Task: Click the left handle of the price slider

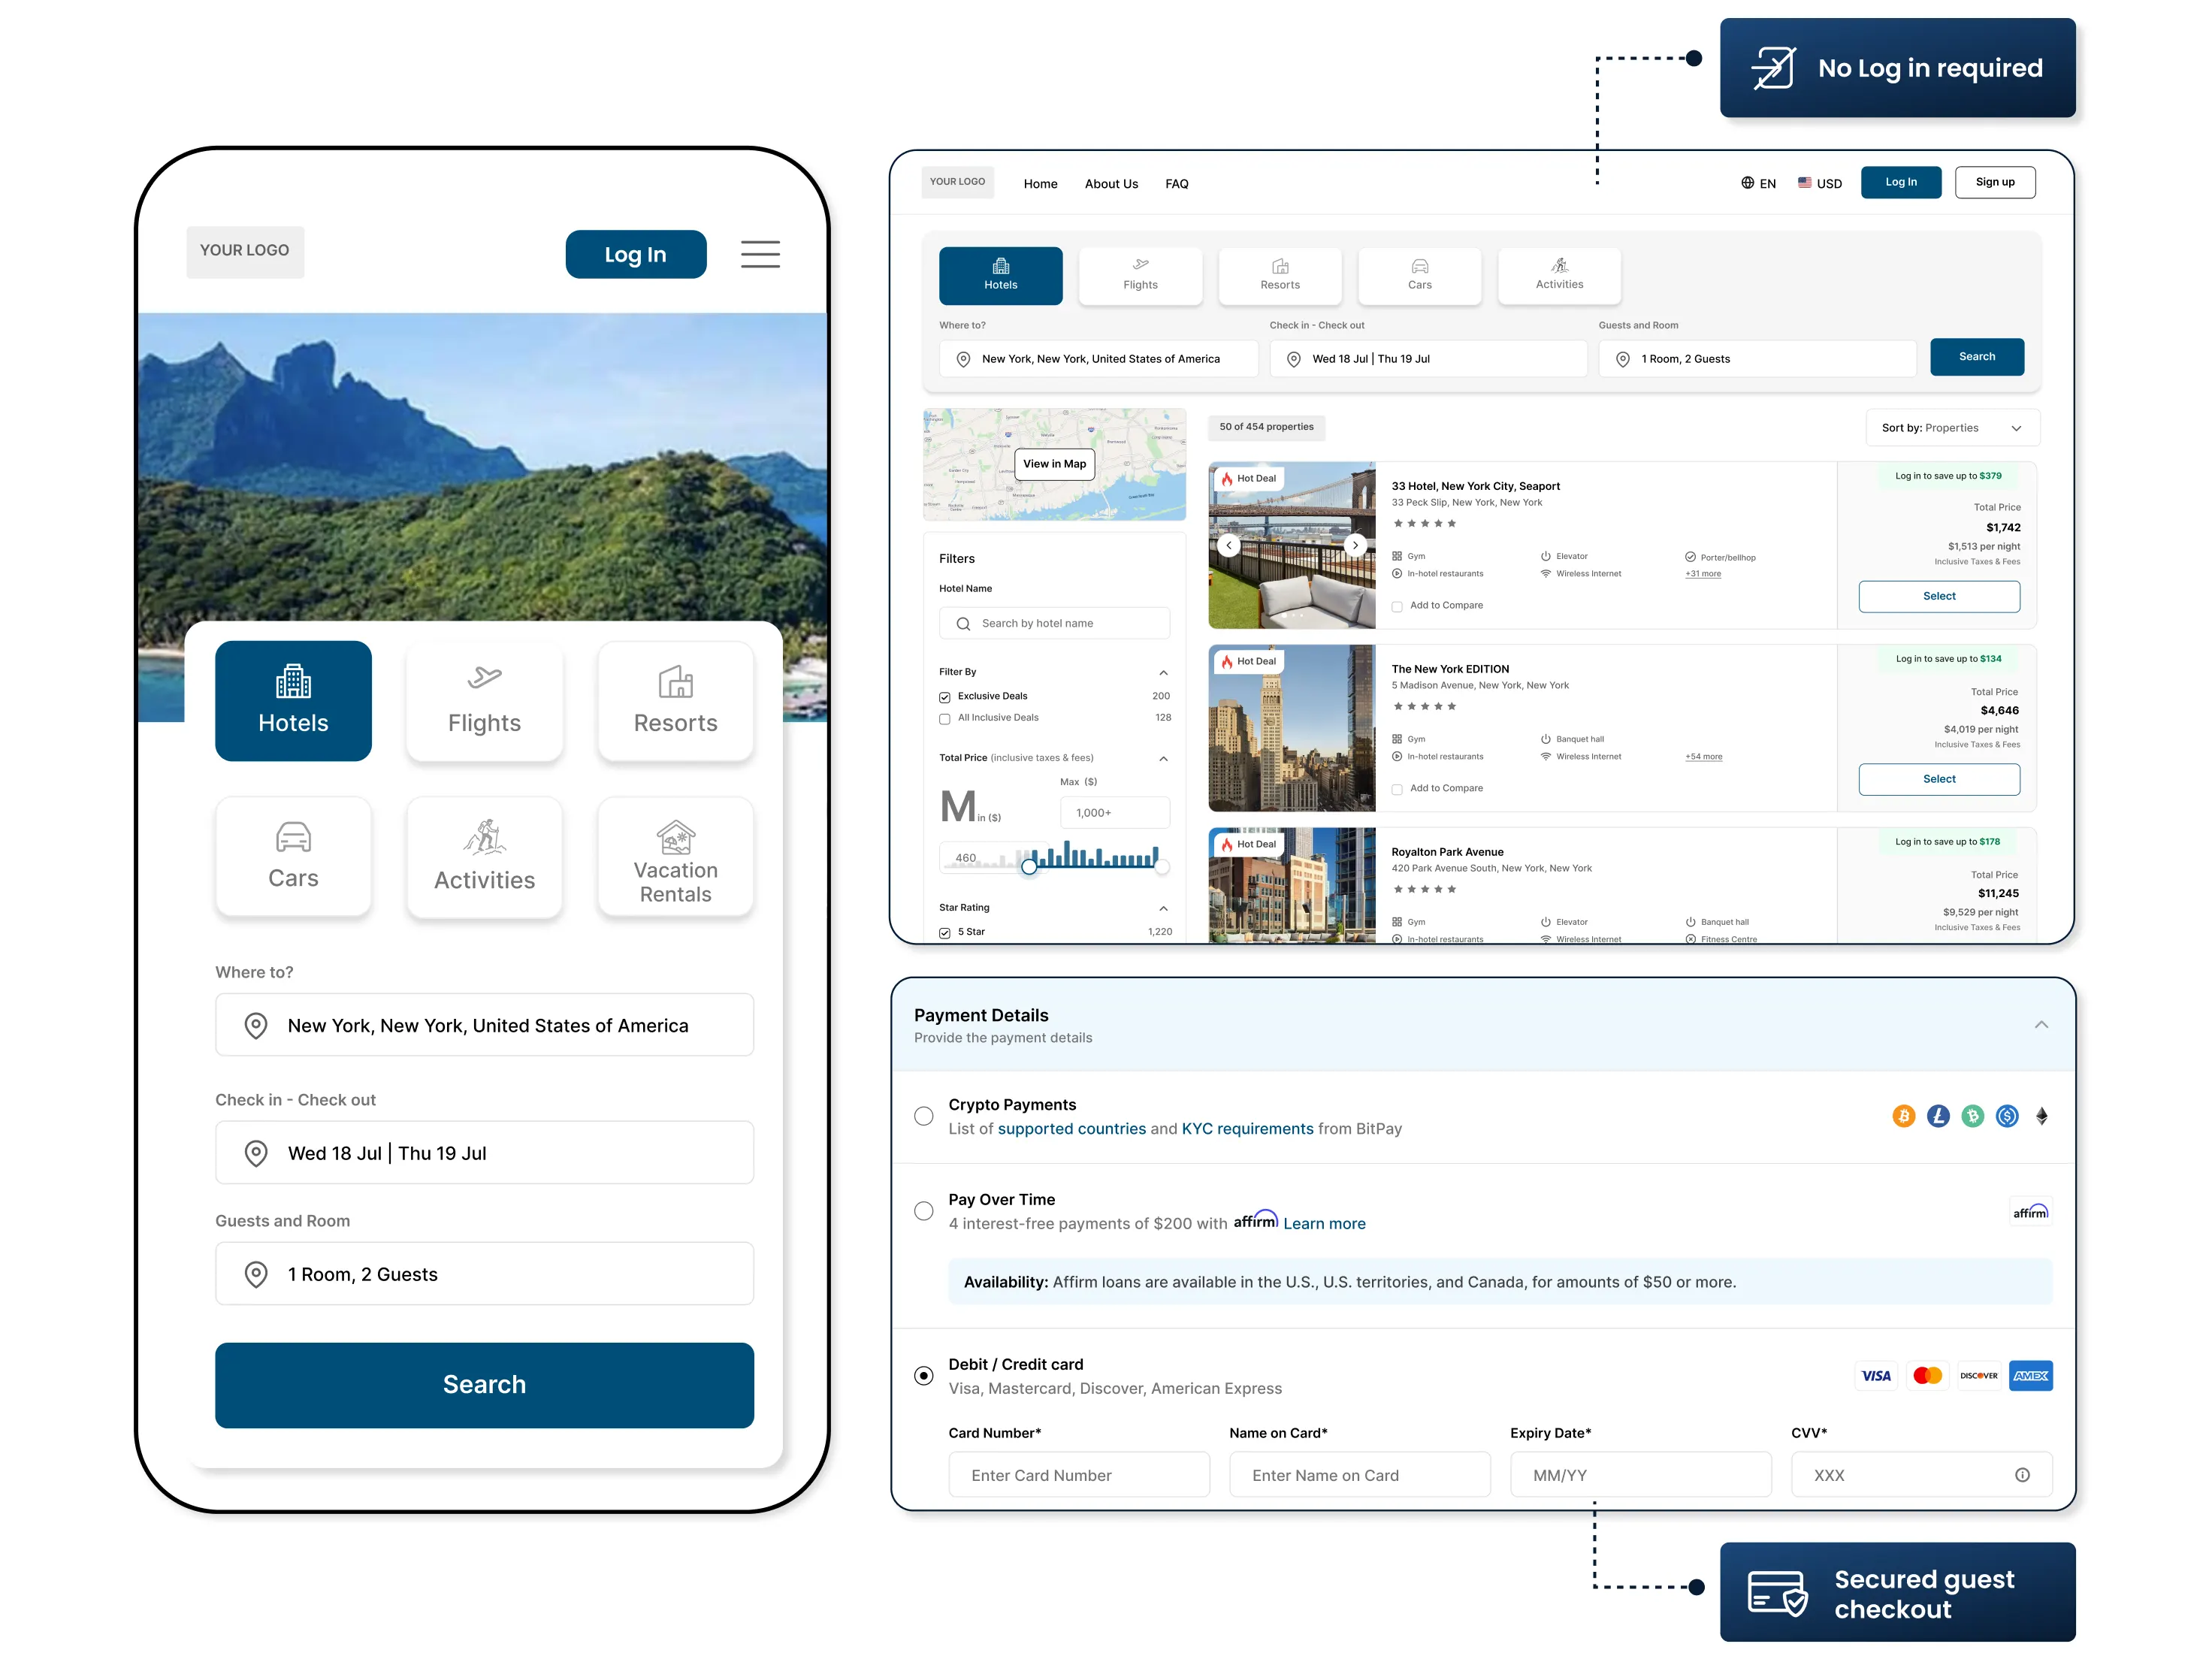Action: click(x=1029, y=868)
